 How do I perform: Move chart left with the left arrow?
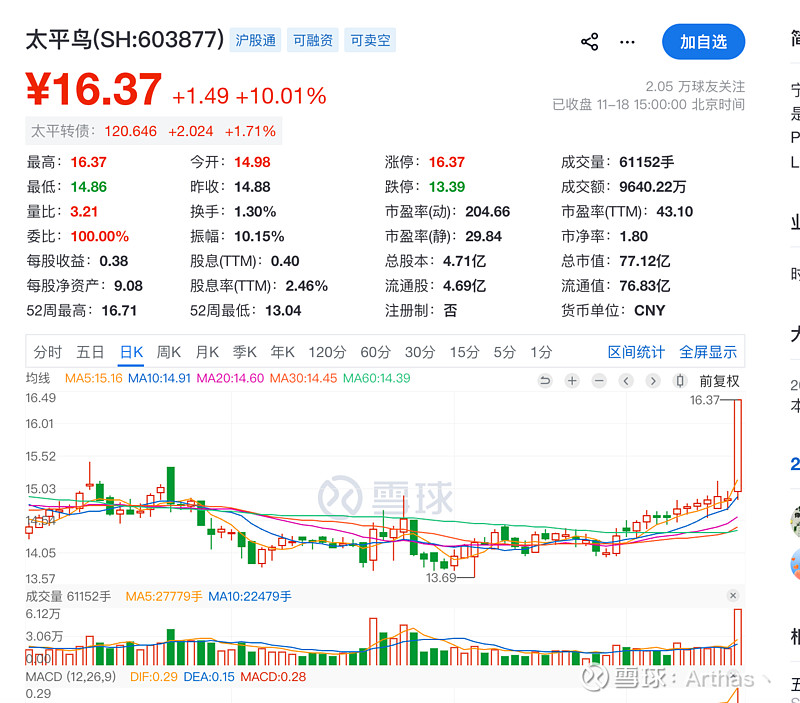[x=626, y=381]
